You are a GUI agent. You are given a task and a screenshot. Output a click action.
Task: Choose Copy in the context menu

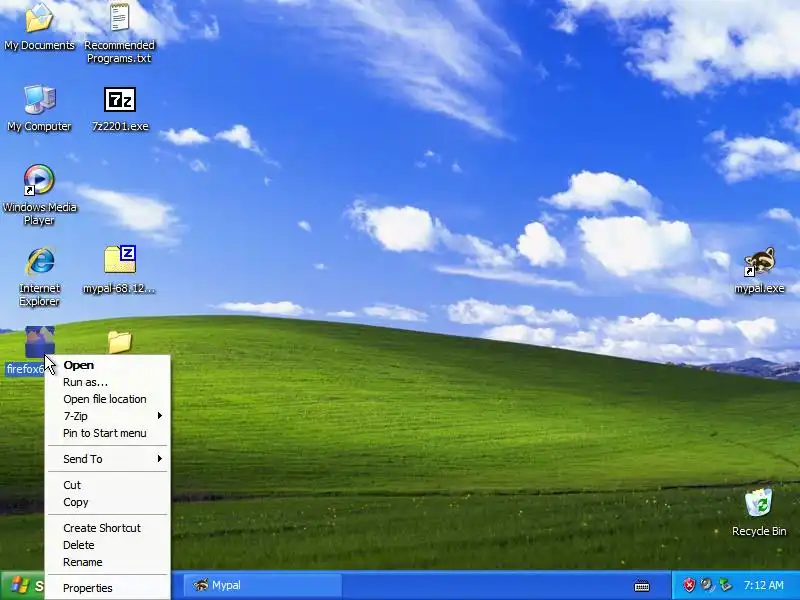point(108,502)
